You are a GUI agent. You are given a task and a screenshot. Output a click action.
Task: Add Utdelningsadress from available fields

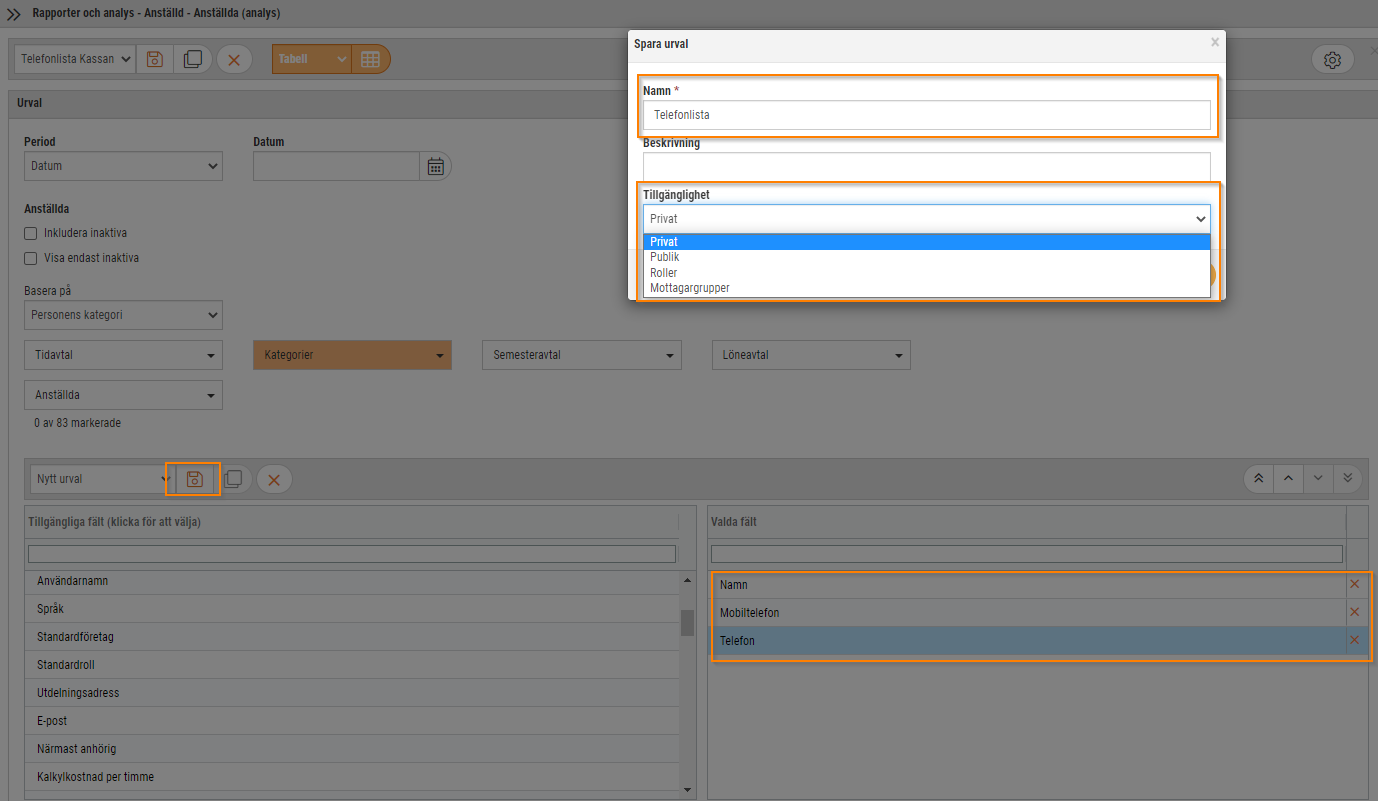352,693
